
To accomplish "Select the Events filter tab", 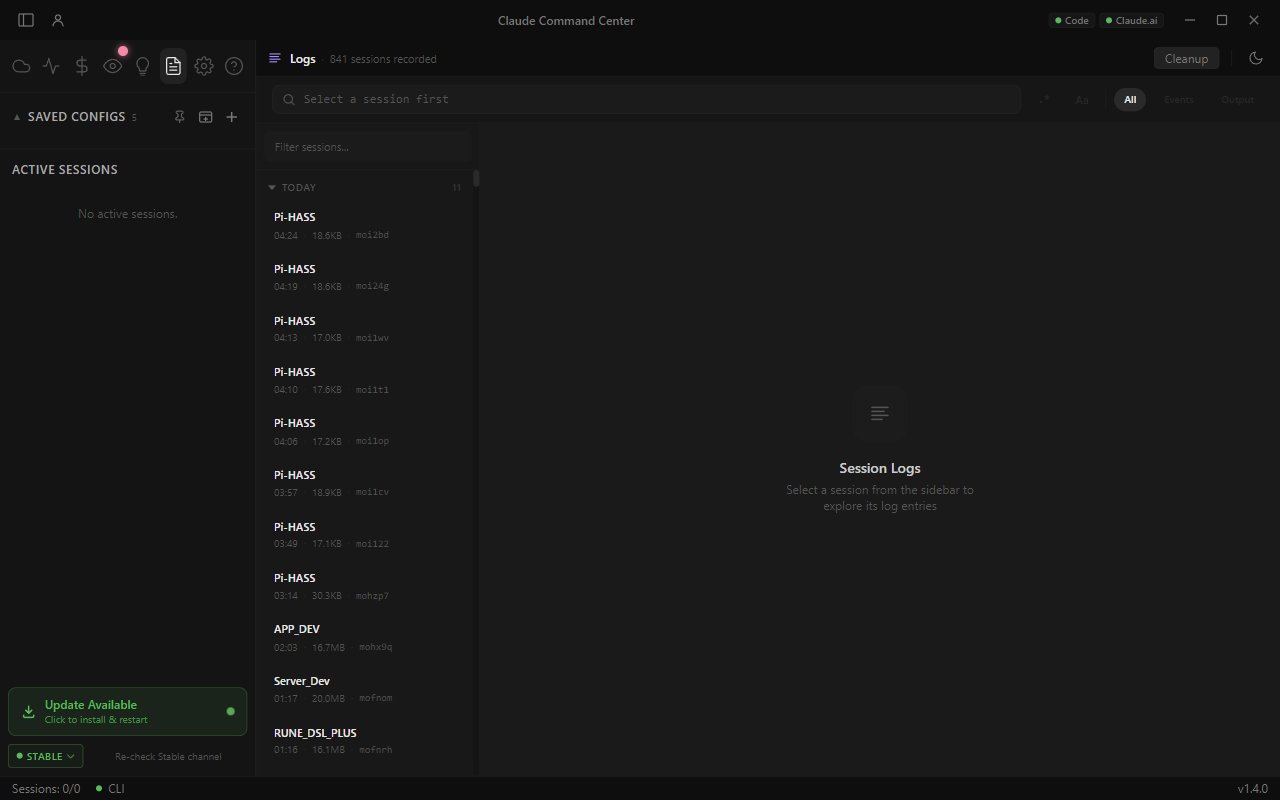I will tap(1178, 99).
